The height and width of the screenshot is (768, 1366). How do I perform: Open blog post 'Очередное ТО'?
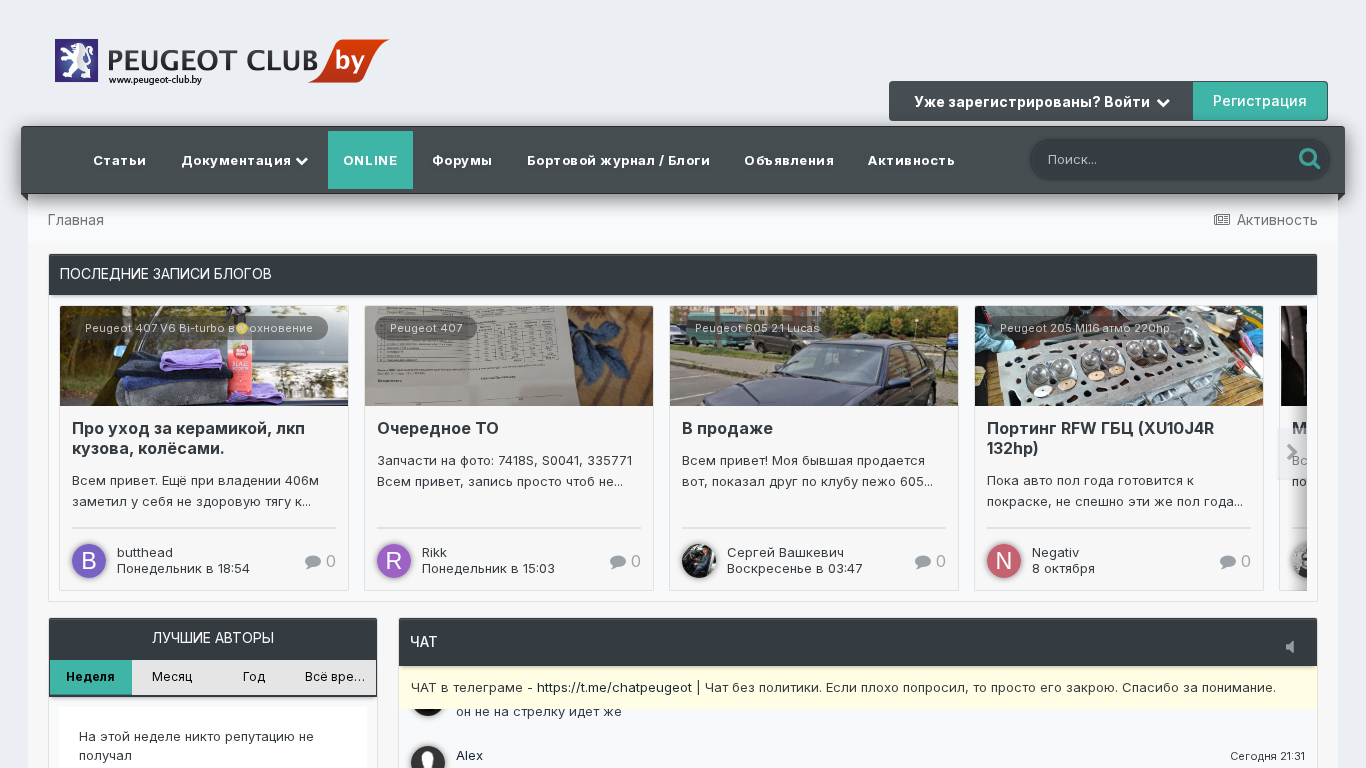click(x=438, y=428)
